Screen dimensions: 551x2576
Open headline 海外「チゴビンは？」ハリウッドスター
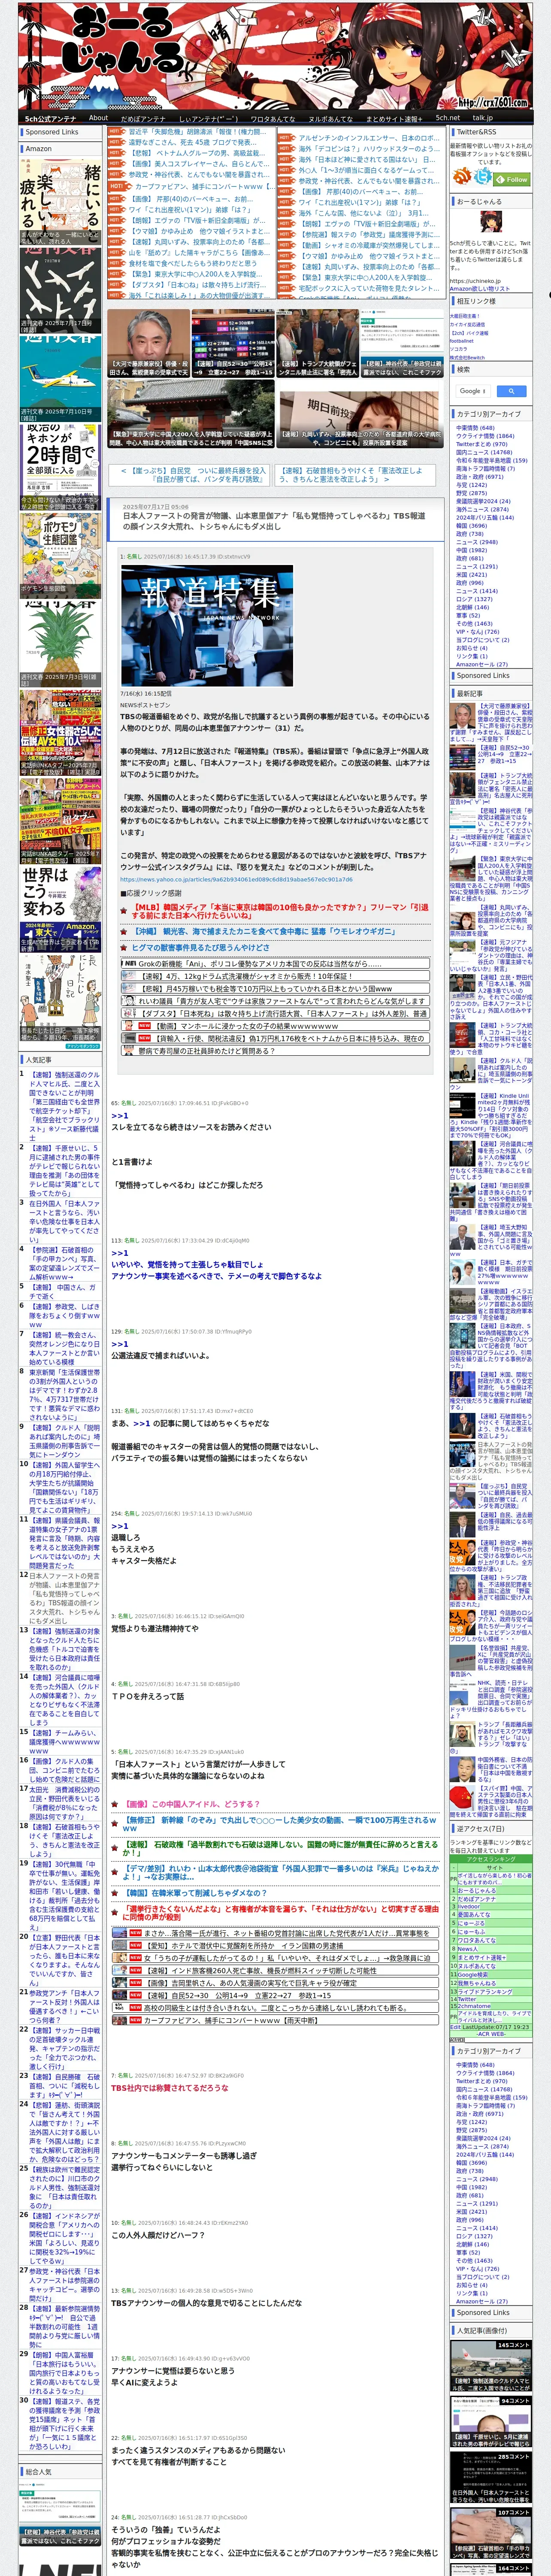click(x=369, y=149)
